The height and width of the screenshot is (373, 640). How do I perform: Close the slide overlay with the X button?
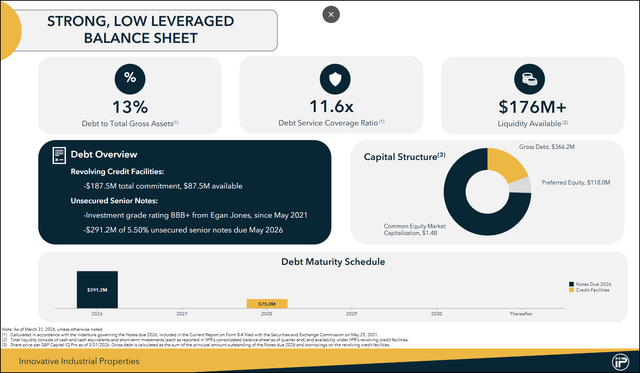pos(331,15)
